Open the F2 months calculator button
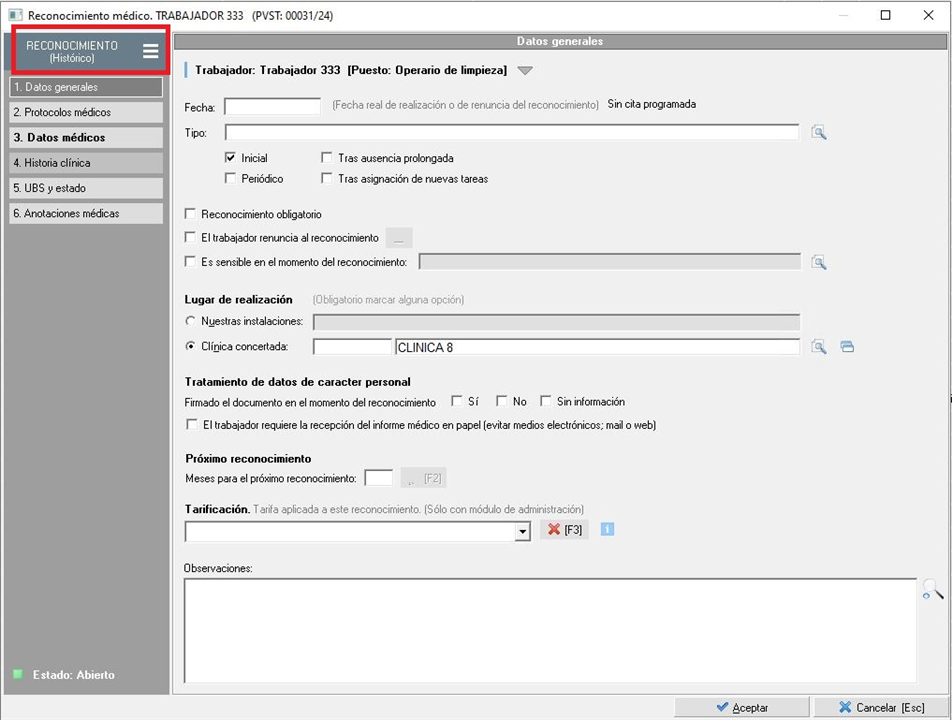 coord(422,478)
